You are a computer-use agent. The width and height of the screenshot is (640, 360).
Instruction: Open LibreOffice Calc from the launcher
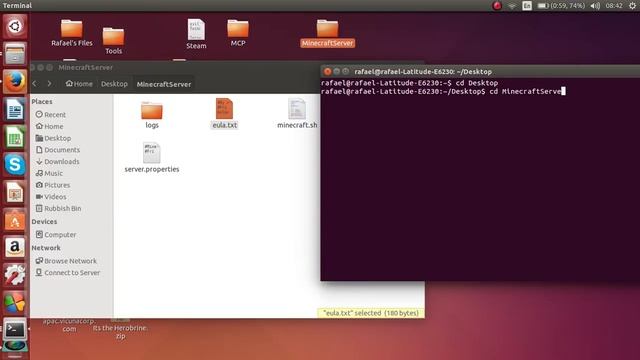point(15,137)
